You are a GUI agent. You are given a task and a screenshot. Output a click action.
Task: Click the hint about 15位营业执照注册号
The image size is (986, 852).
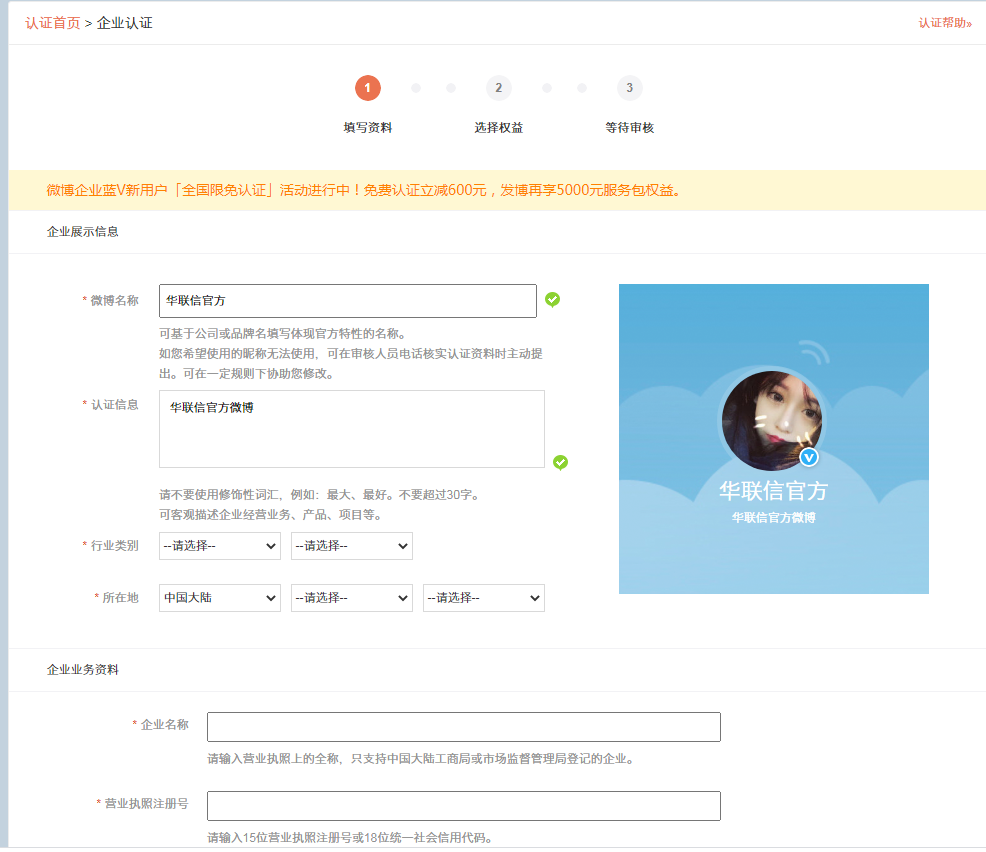[350, 838]
